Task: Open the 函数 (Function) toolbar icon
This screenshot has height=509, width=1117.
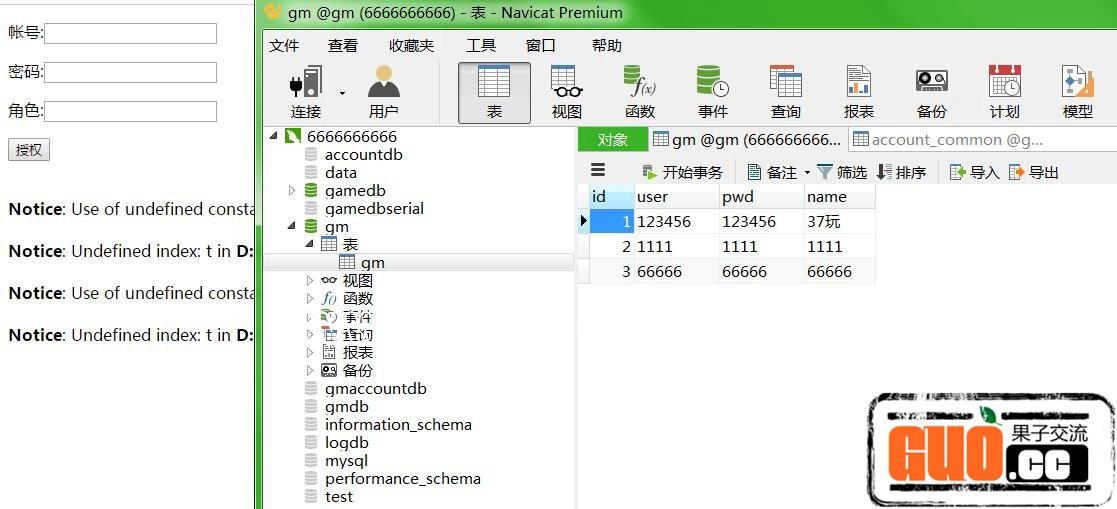Action: tap(639, 92)
